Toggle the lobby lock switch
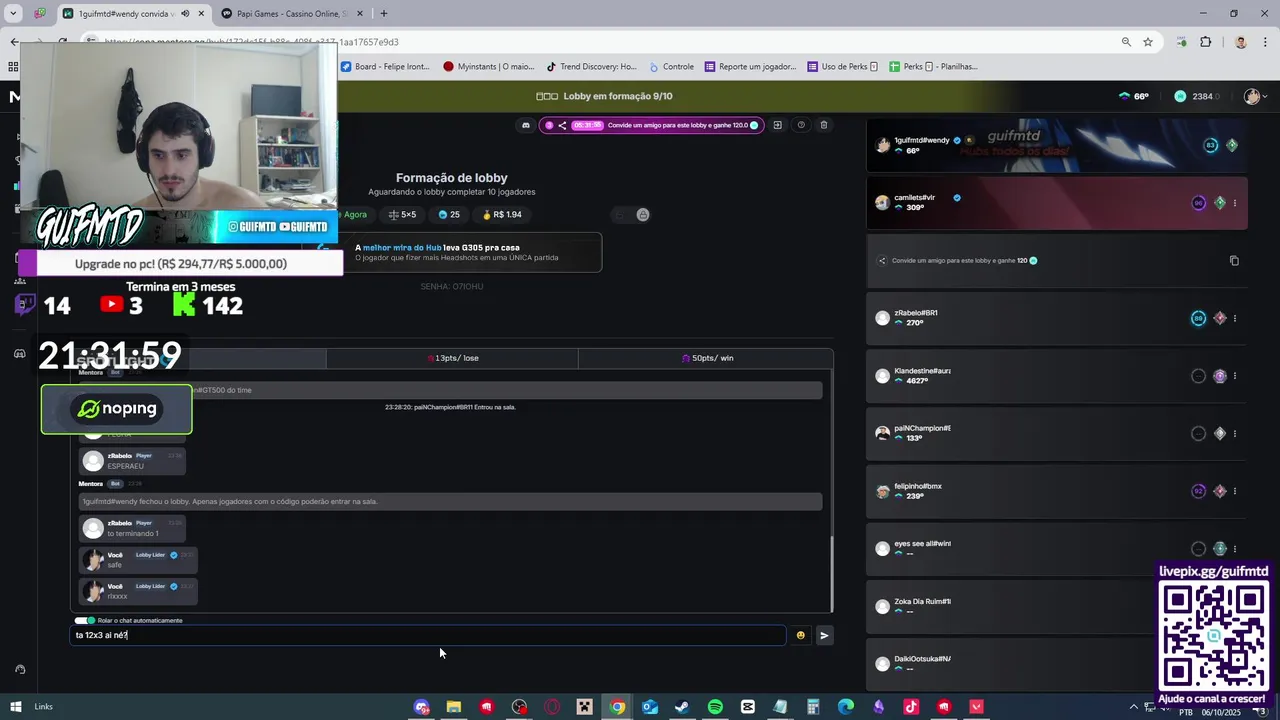The height and width of the screenshot is (720, 1280). pos(632,215)
